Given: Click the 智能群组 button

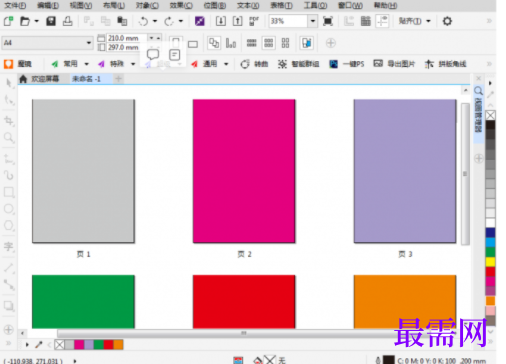Looking at the screenshot, I should (x=298, y=64).
